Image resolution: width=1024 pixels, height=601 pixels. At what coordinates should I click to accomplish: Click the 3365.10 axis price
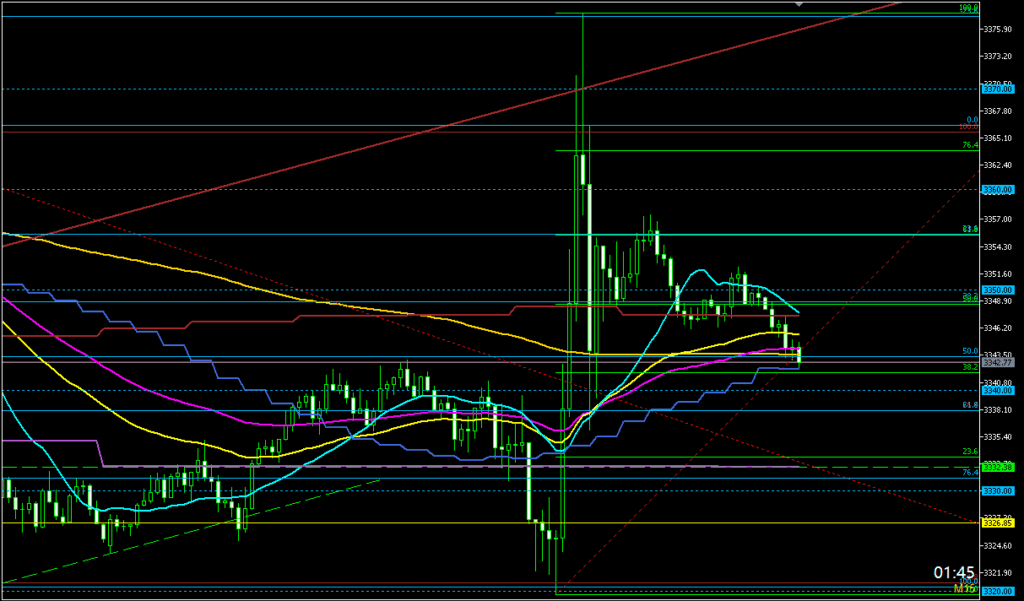996,138
